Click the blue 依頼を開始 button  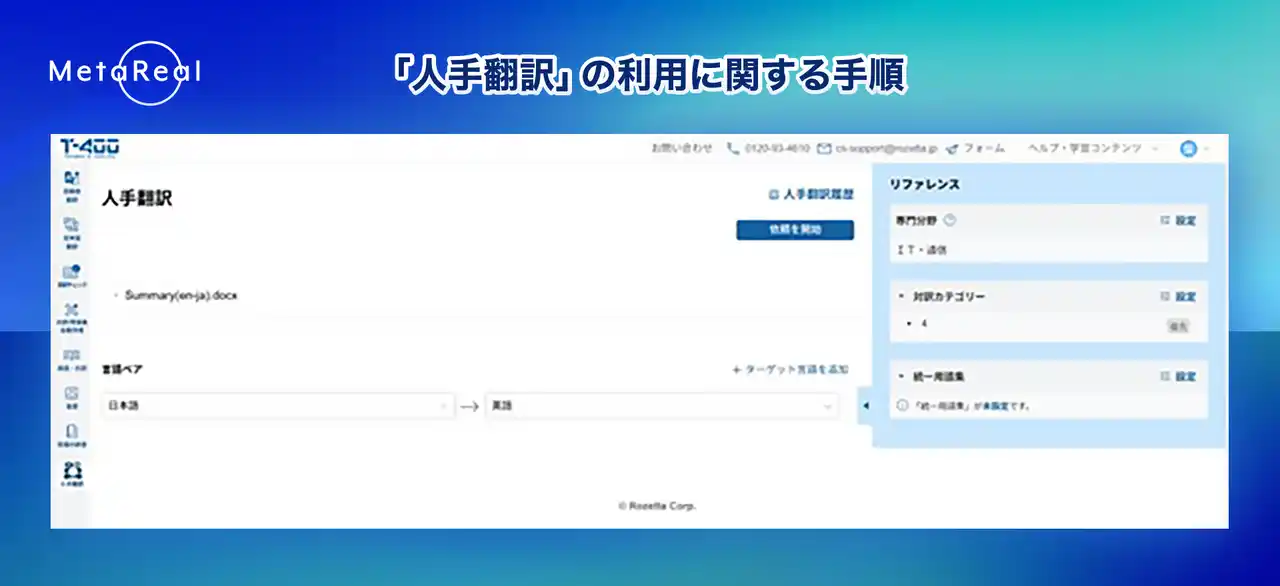click(x=795, y=230)
